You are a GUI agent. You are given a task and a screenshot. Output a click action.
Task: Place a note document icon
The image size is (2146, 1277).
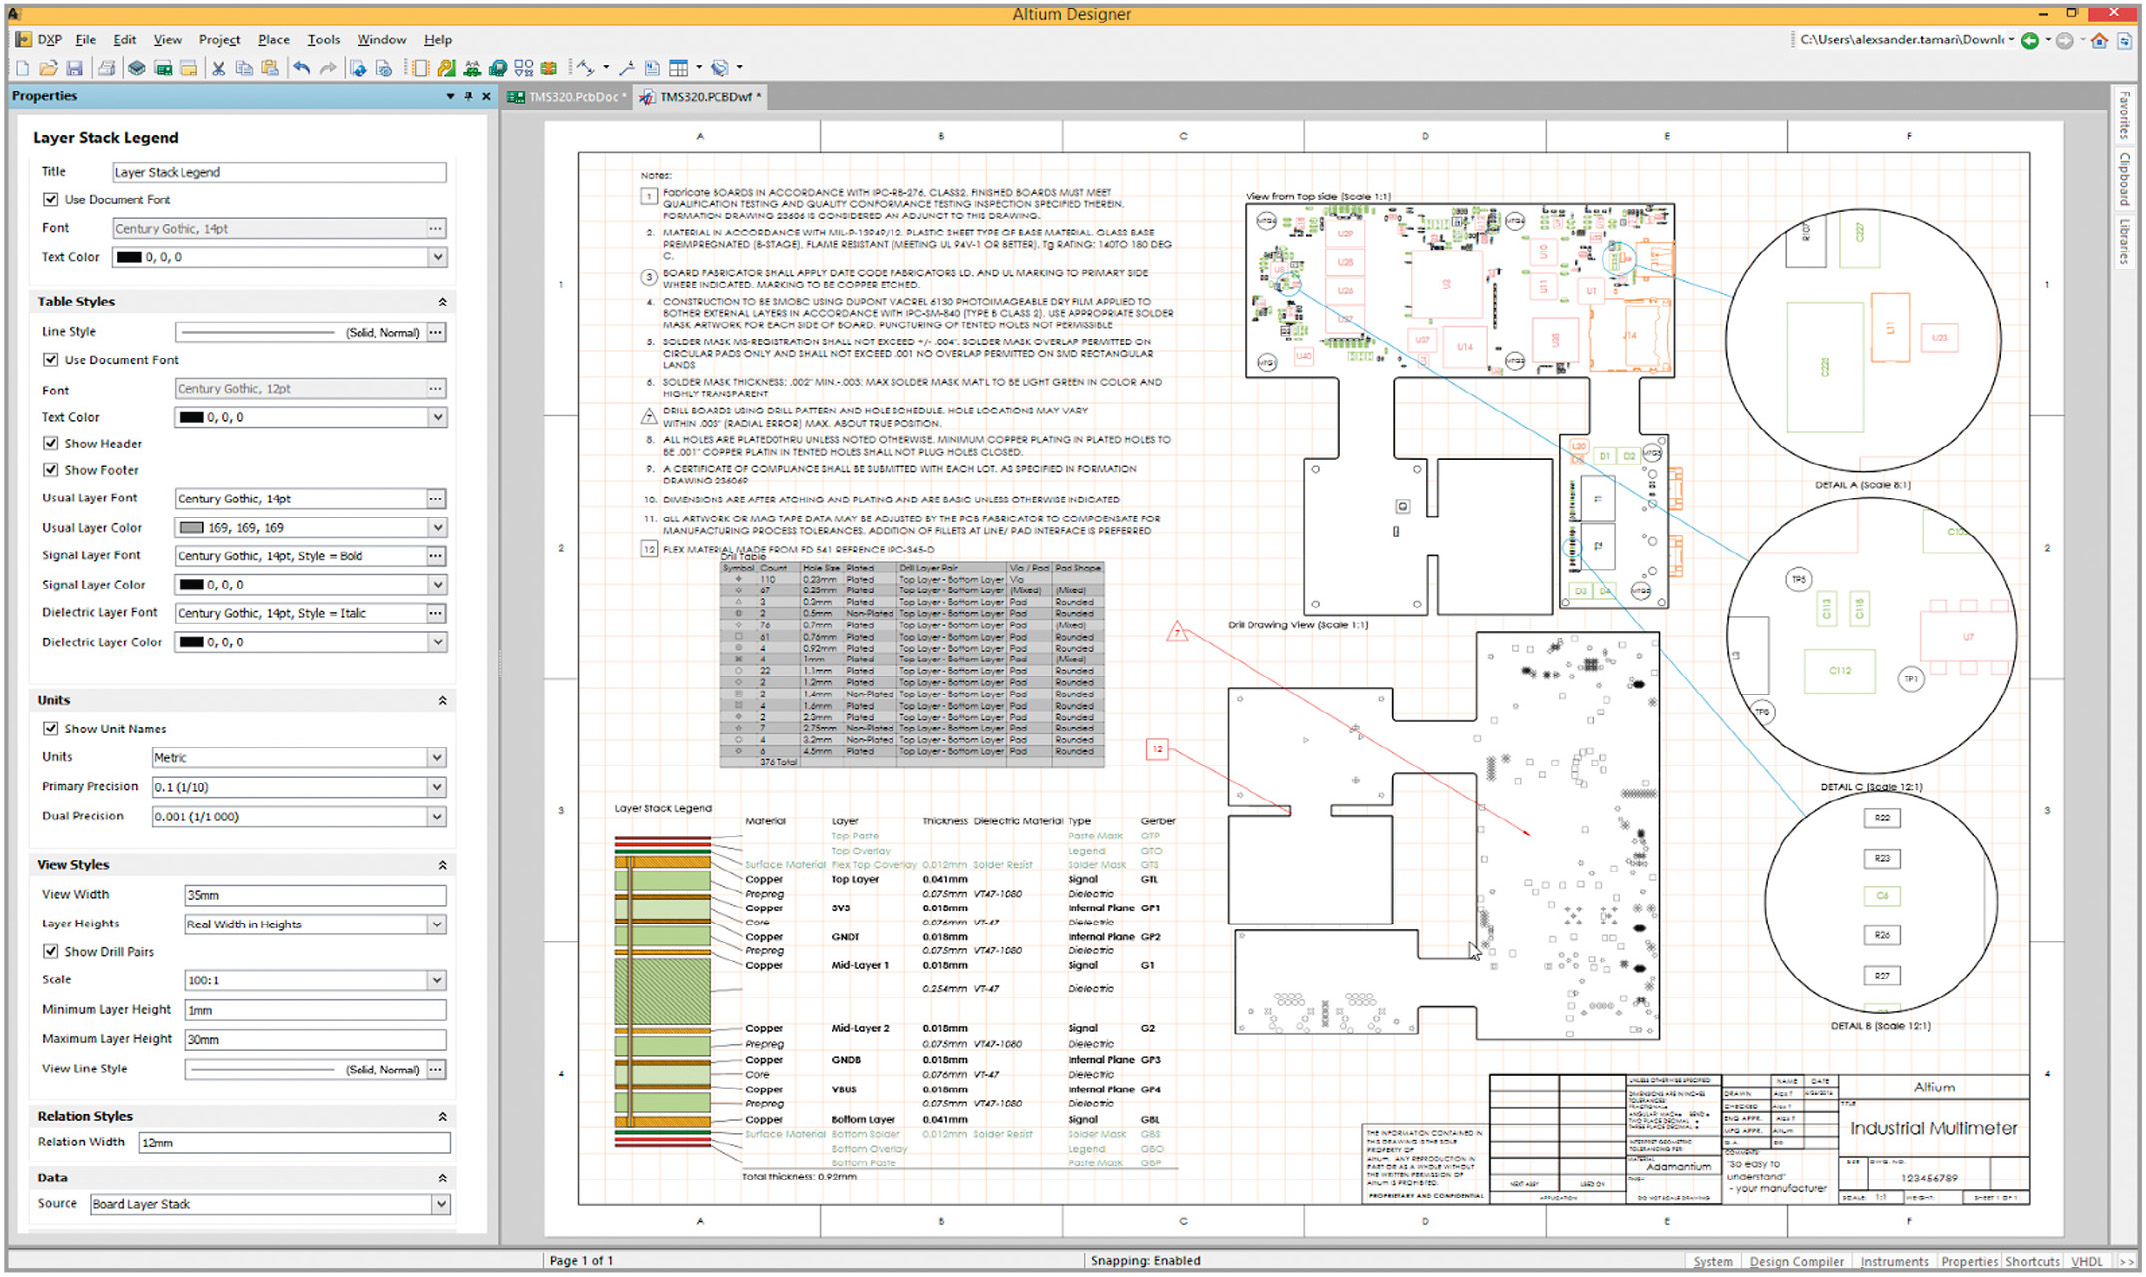[652, 68]
